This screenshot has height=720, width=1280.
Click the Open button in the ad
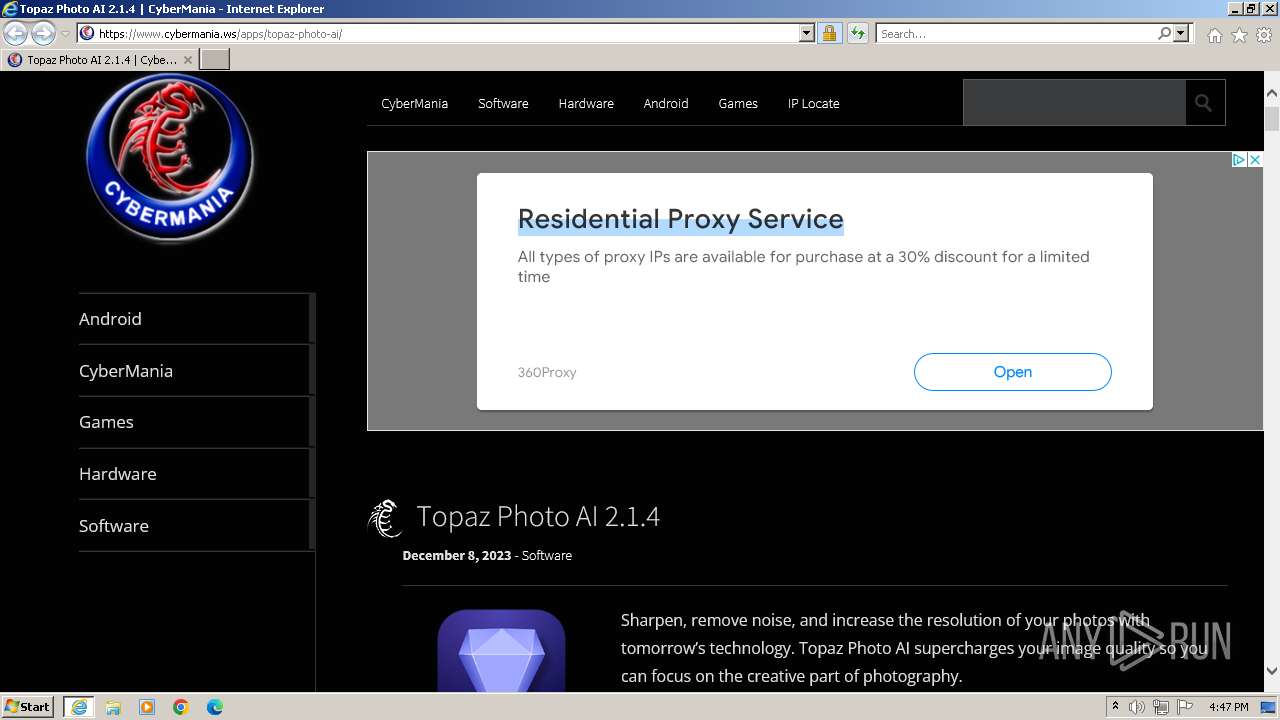[x=1012, y=372]
